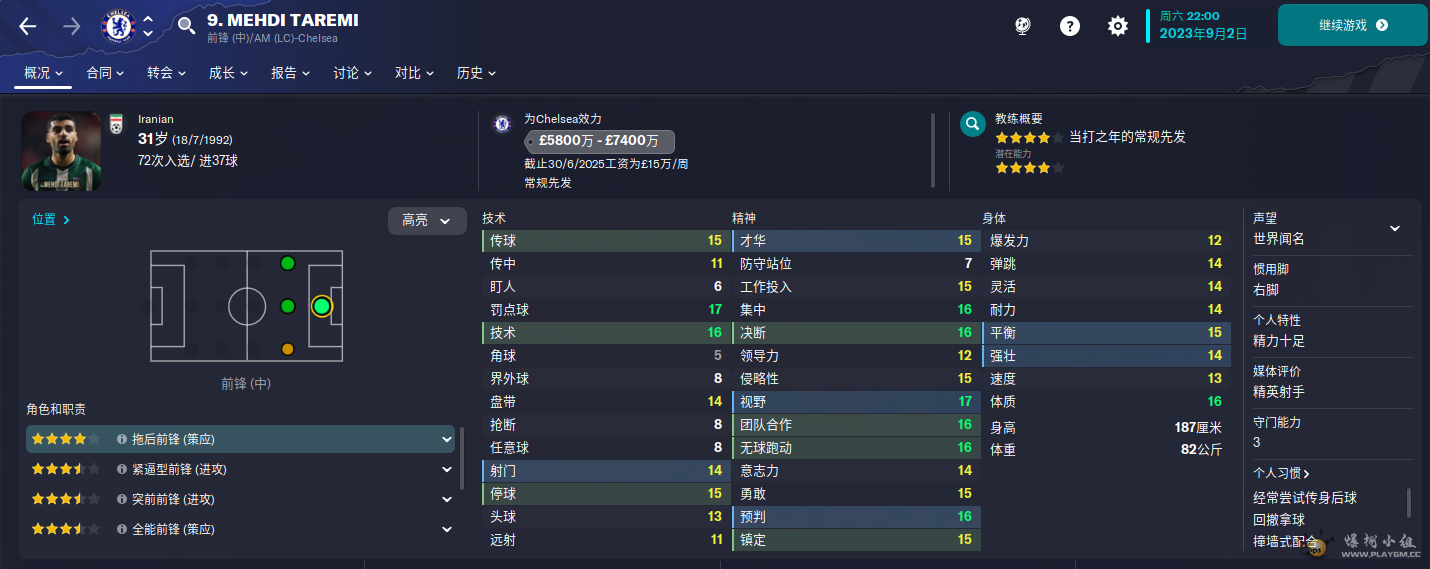Open the settings gear icon
This screenshot has width=1430, height=569.
pyautogui.click(x=1118, y=26)
